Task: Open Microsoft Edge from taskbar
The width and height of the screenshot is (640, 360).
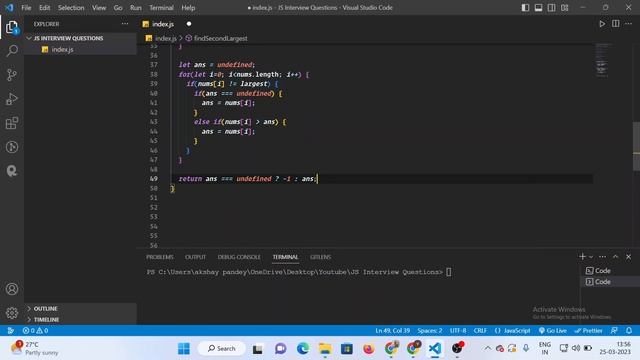Action: point(303,349)
